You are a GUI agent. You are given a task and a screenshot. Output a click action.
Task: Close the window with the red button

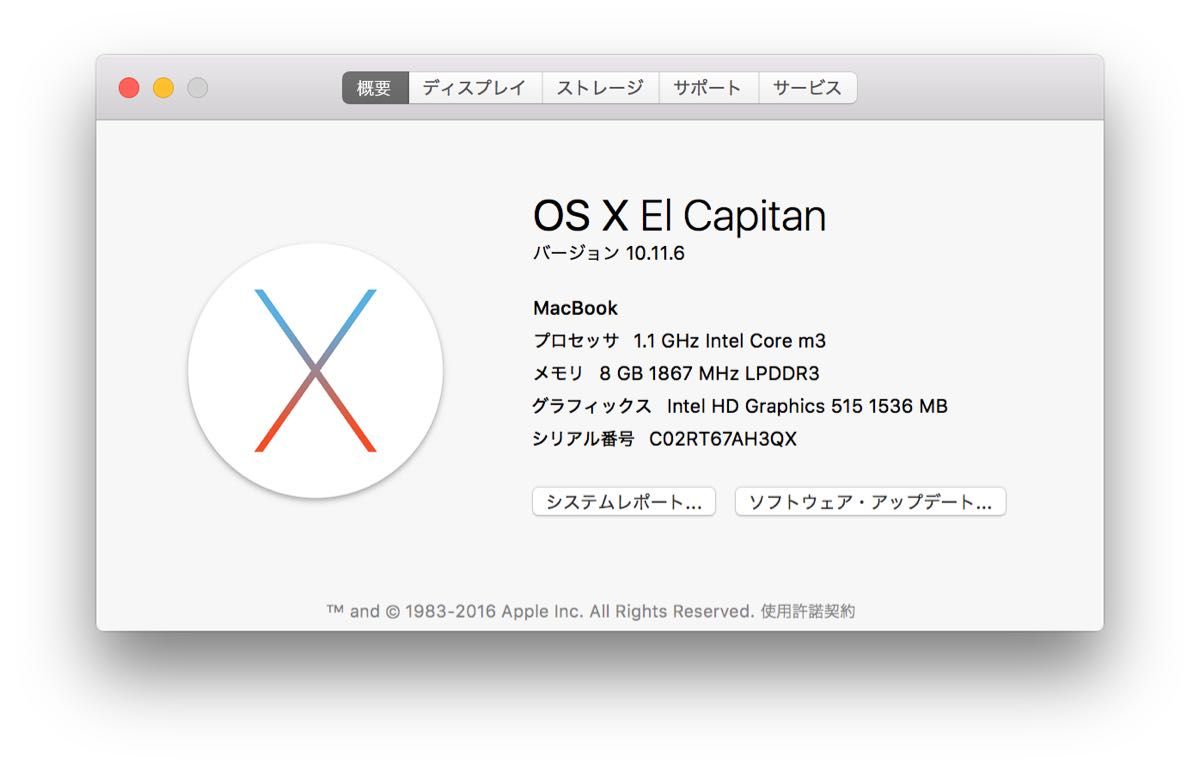tap(129, 88)
